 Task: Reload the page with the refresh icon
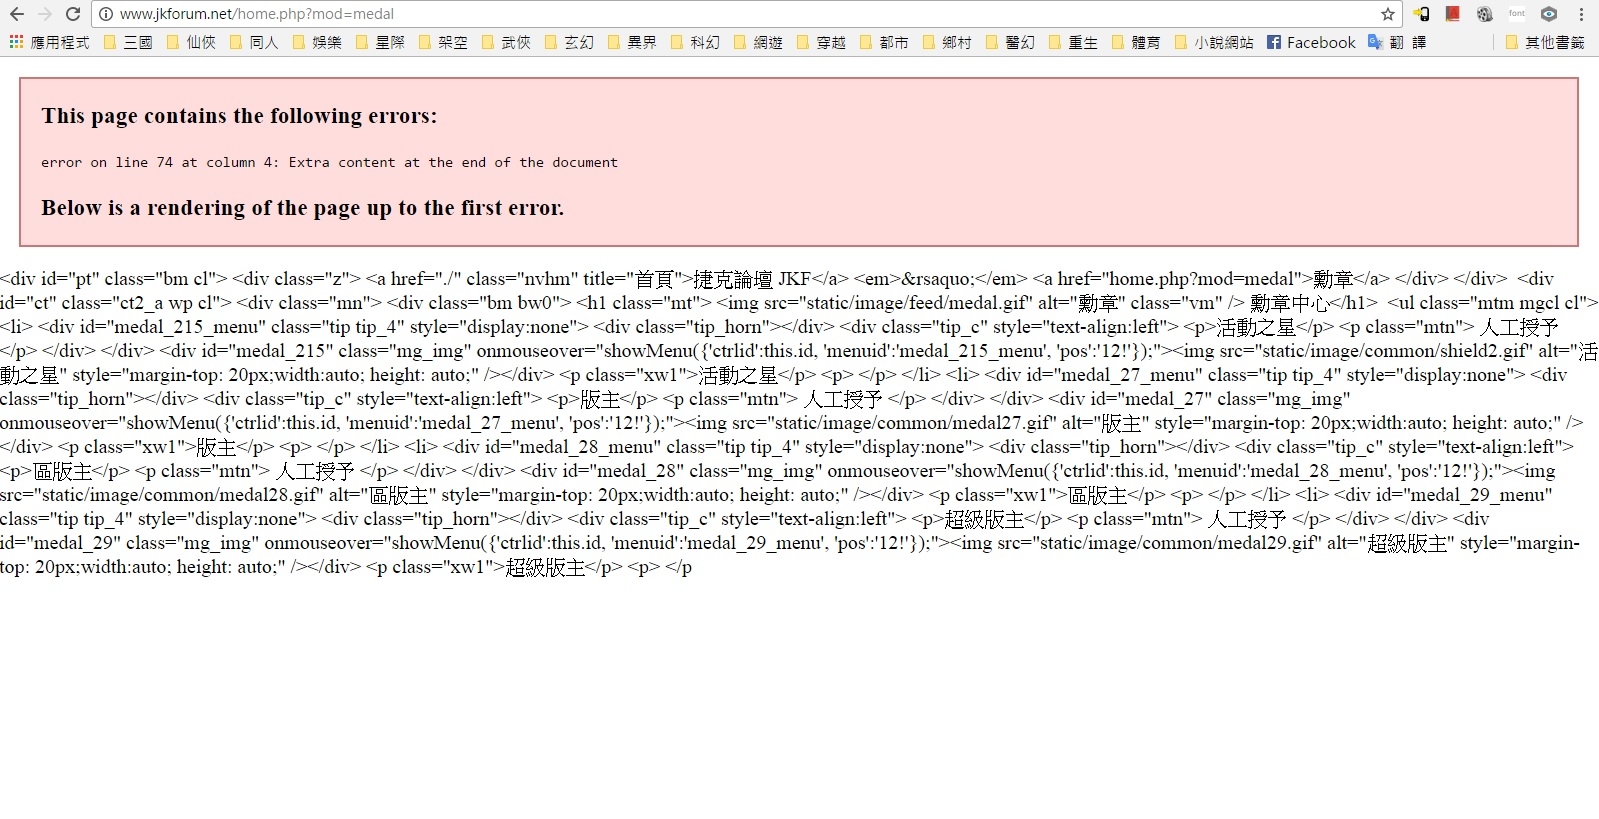coord(72,14)
